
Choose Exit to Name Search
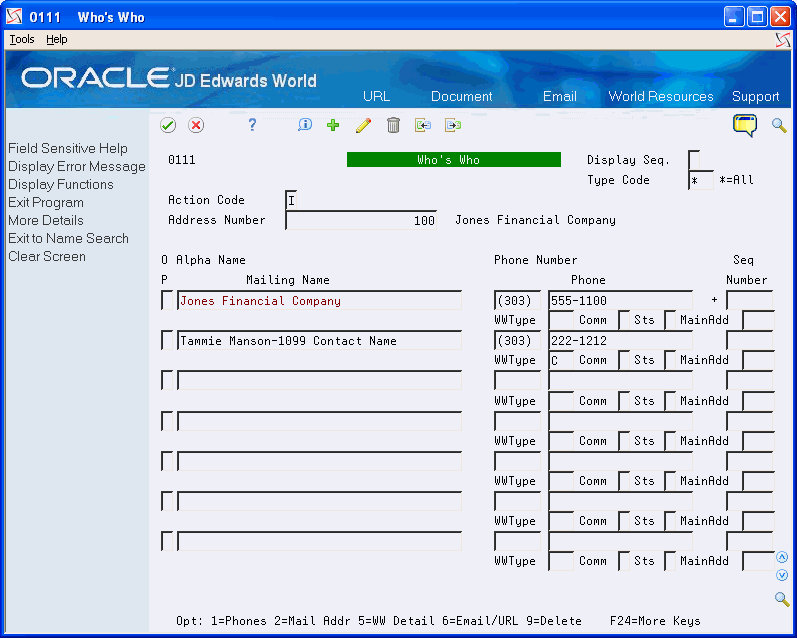pyautogui.click(x=68, y=238)
